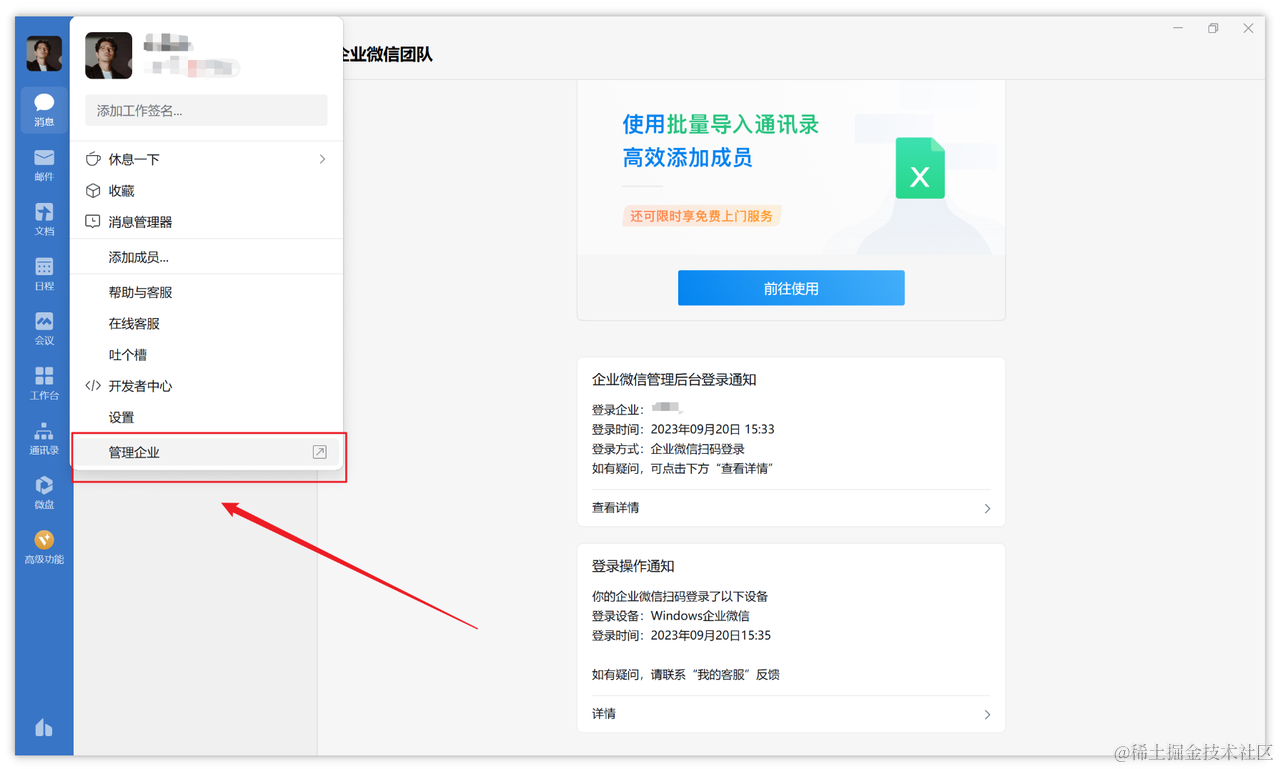This screenshot has width=1280, height=769.
Task: Click the 企业微信管理后台登录通知 title
Action: coord(674,380)
